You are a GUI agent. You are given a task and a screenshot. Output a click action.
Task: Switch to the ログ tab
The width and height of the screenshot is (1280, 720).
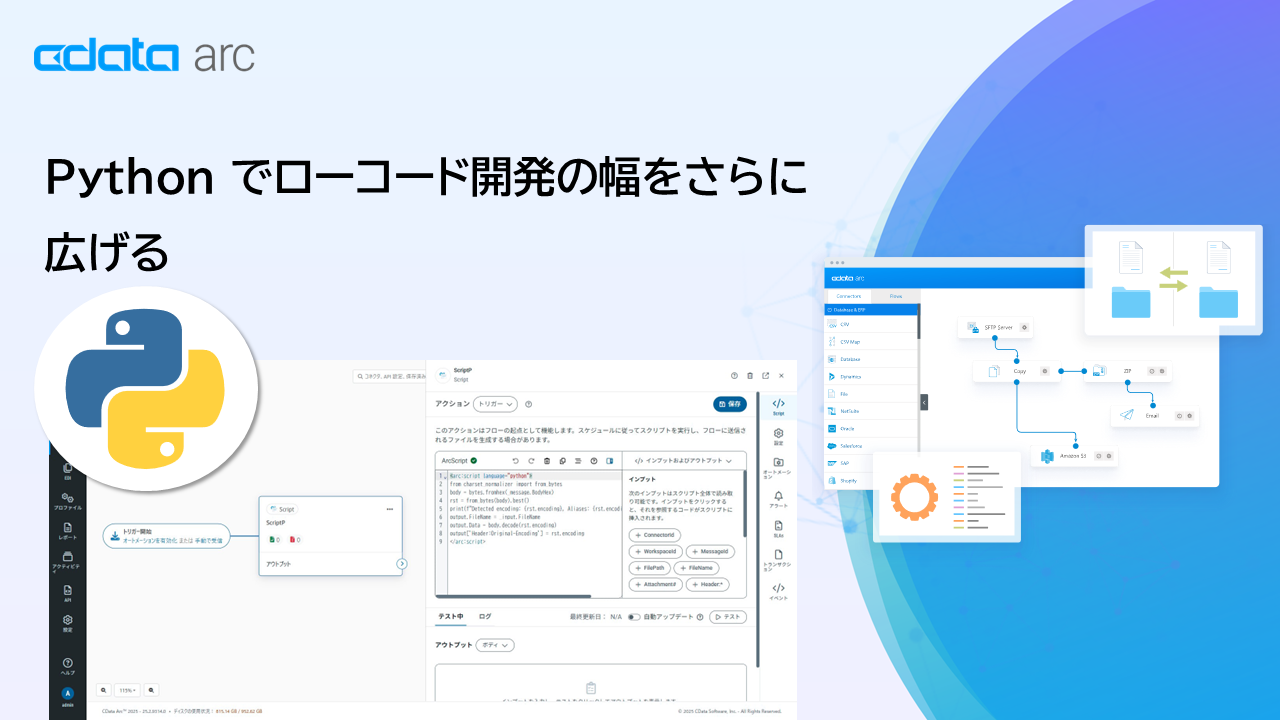point(485,616)
